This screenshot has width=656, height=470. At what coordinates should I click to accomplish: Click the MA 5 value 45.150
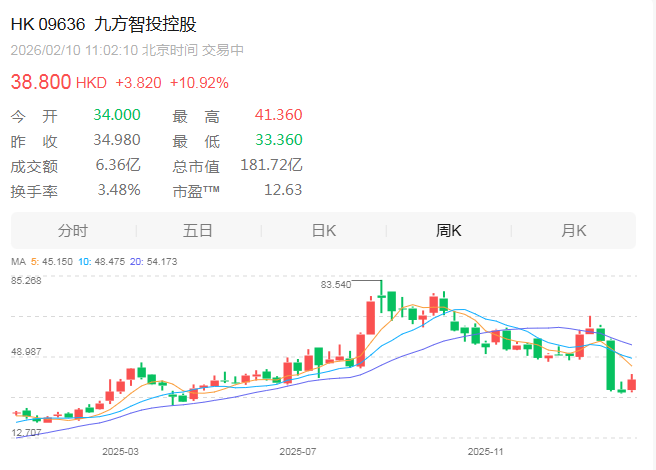pos(57,262)
